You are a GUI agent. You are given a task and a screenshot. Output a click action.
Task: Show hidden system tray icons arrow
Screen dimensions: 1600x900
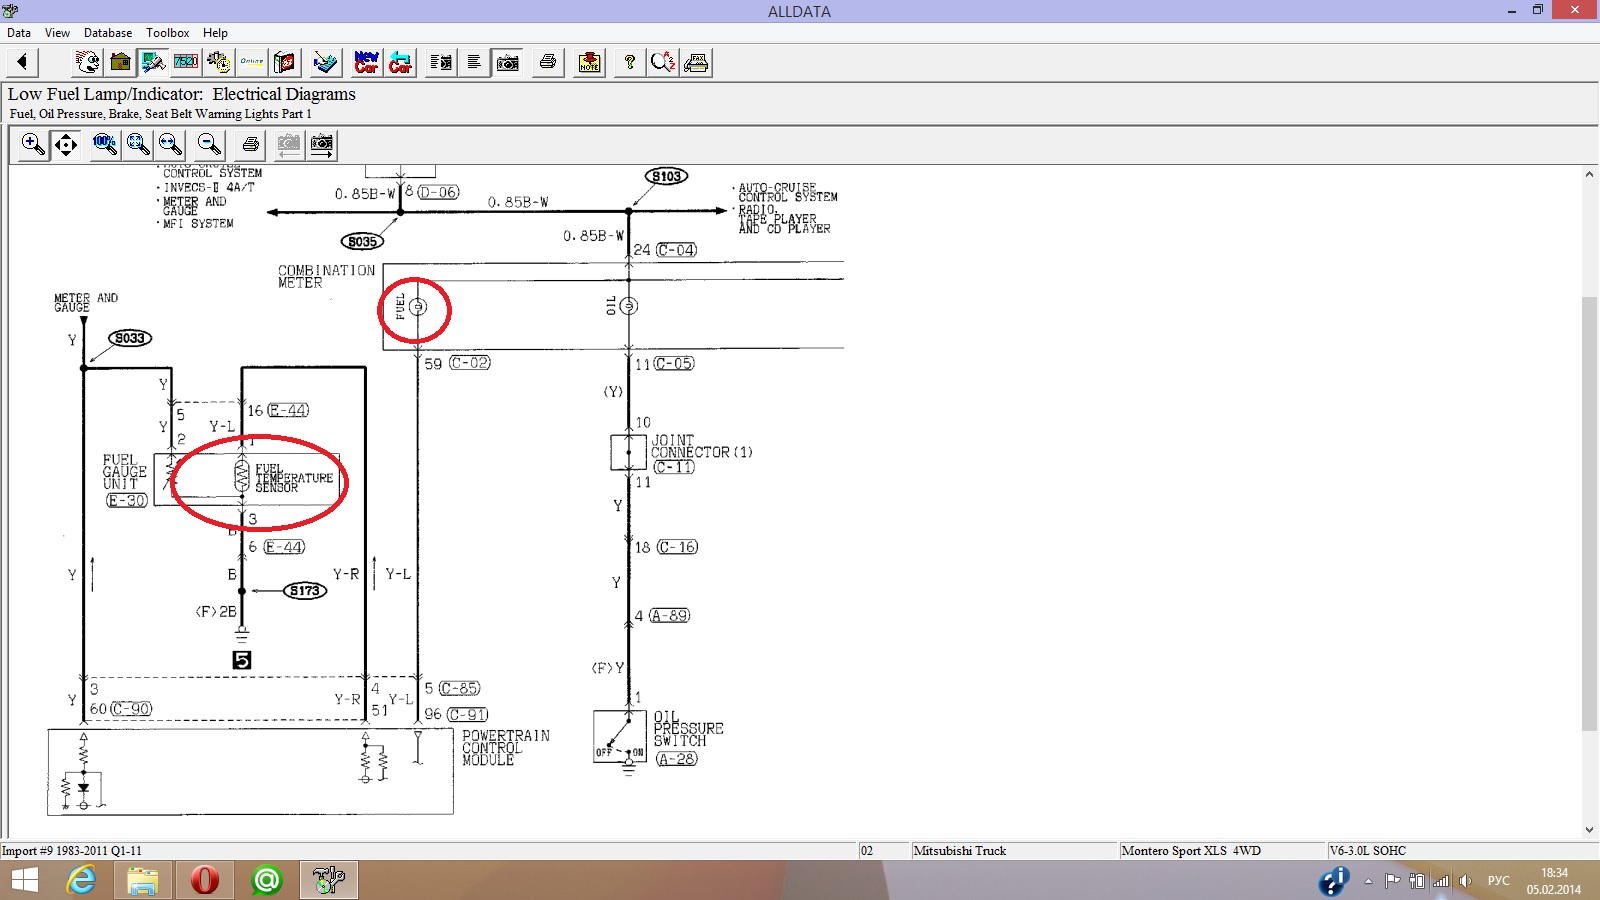[x=1368, y=881]
